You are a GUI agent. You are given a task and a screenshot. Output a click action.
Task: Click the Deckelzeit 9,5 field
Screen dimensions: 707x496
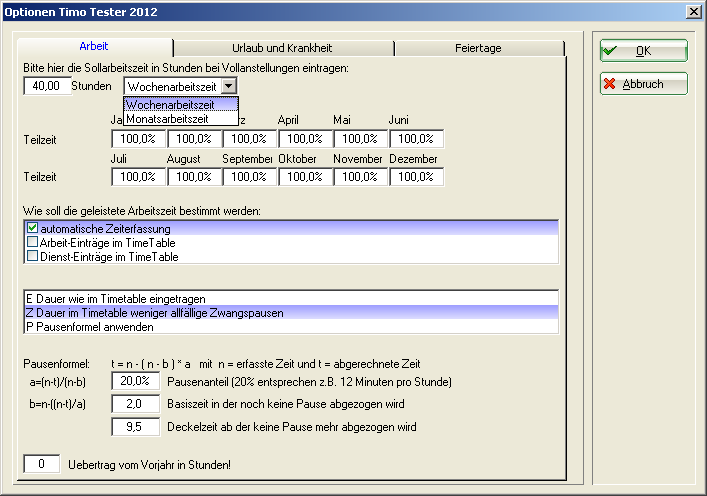(x=135, y=427)
